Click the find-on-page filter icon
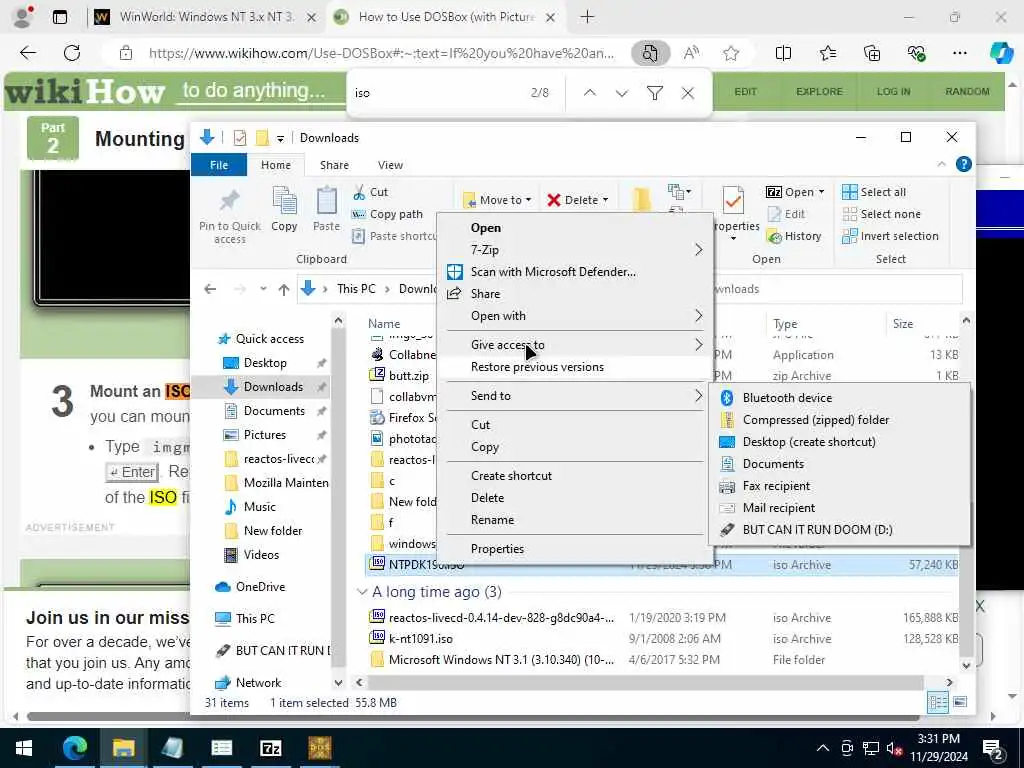 pyautogui.click(x=654, y=93)
